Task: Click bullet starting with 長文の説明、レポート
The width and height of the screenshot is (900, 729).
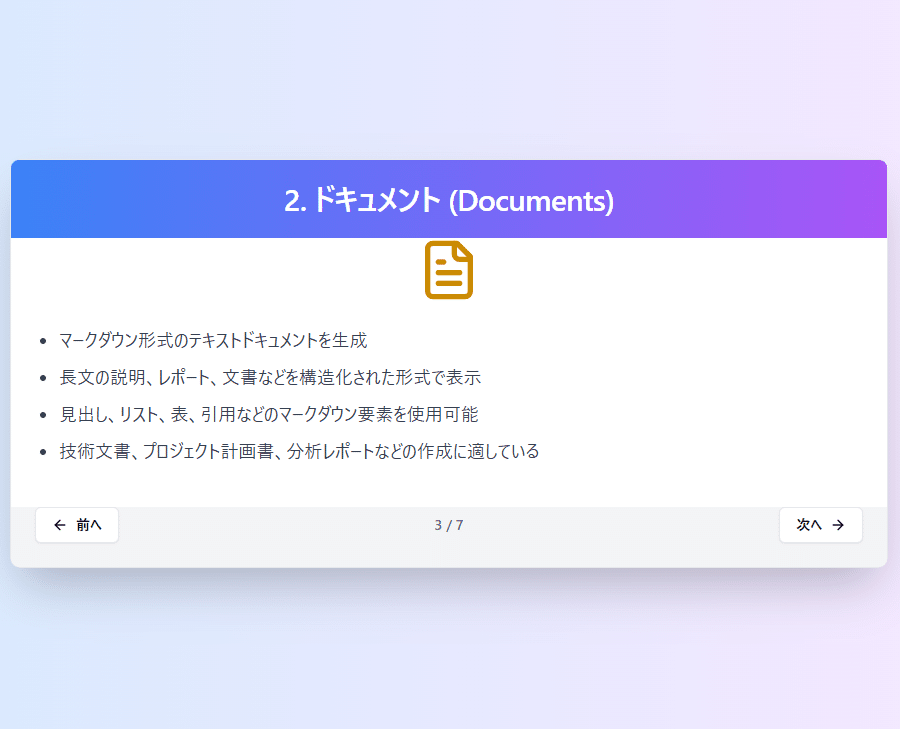Action: (270, 377)
